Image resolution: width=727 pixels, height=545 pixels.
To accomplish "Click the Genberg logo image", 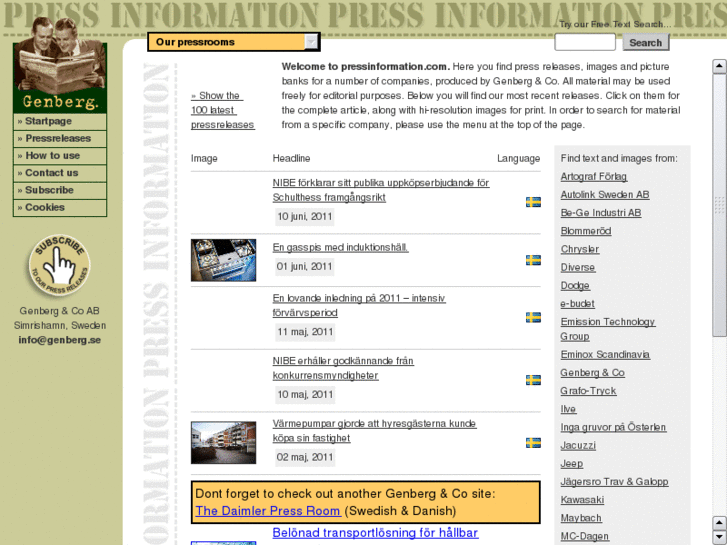I will click(x=60, y=64).
